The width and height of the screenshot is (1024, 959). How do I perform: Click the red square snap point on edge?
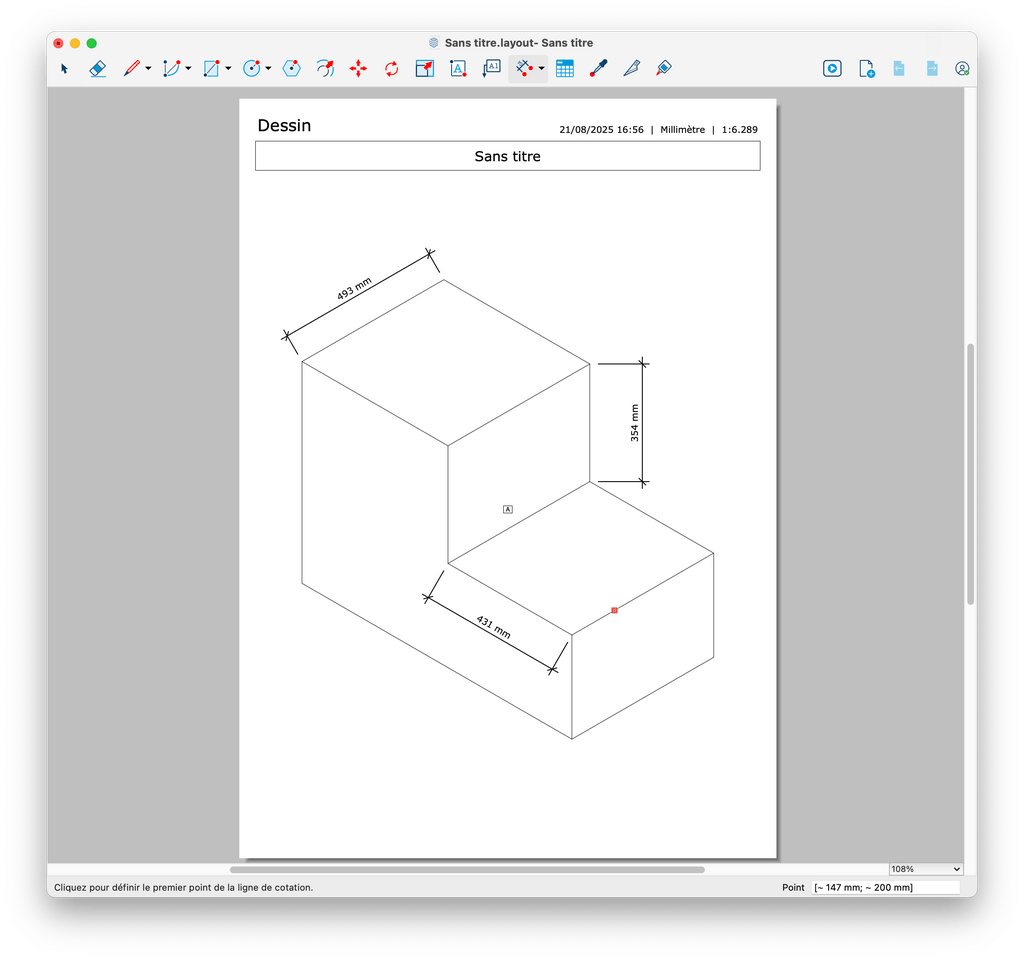pos(615,610)
